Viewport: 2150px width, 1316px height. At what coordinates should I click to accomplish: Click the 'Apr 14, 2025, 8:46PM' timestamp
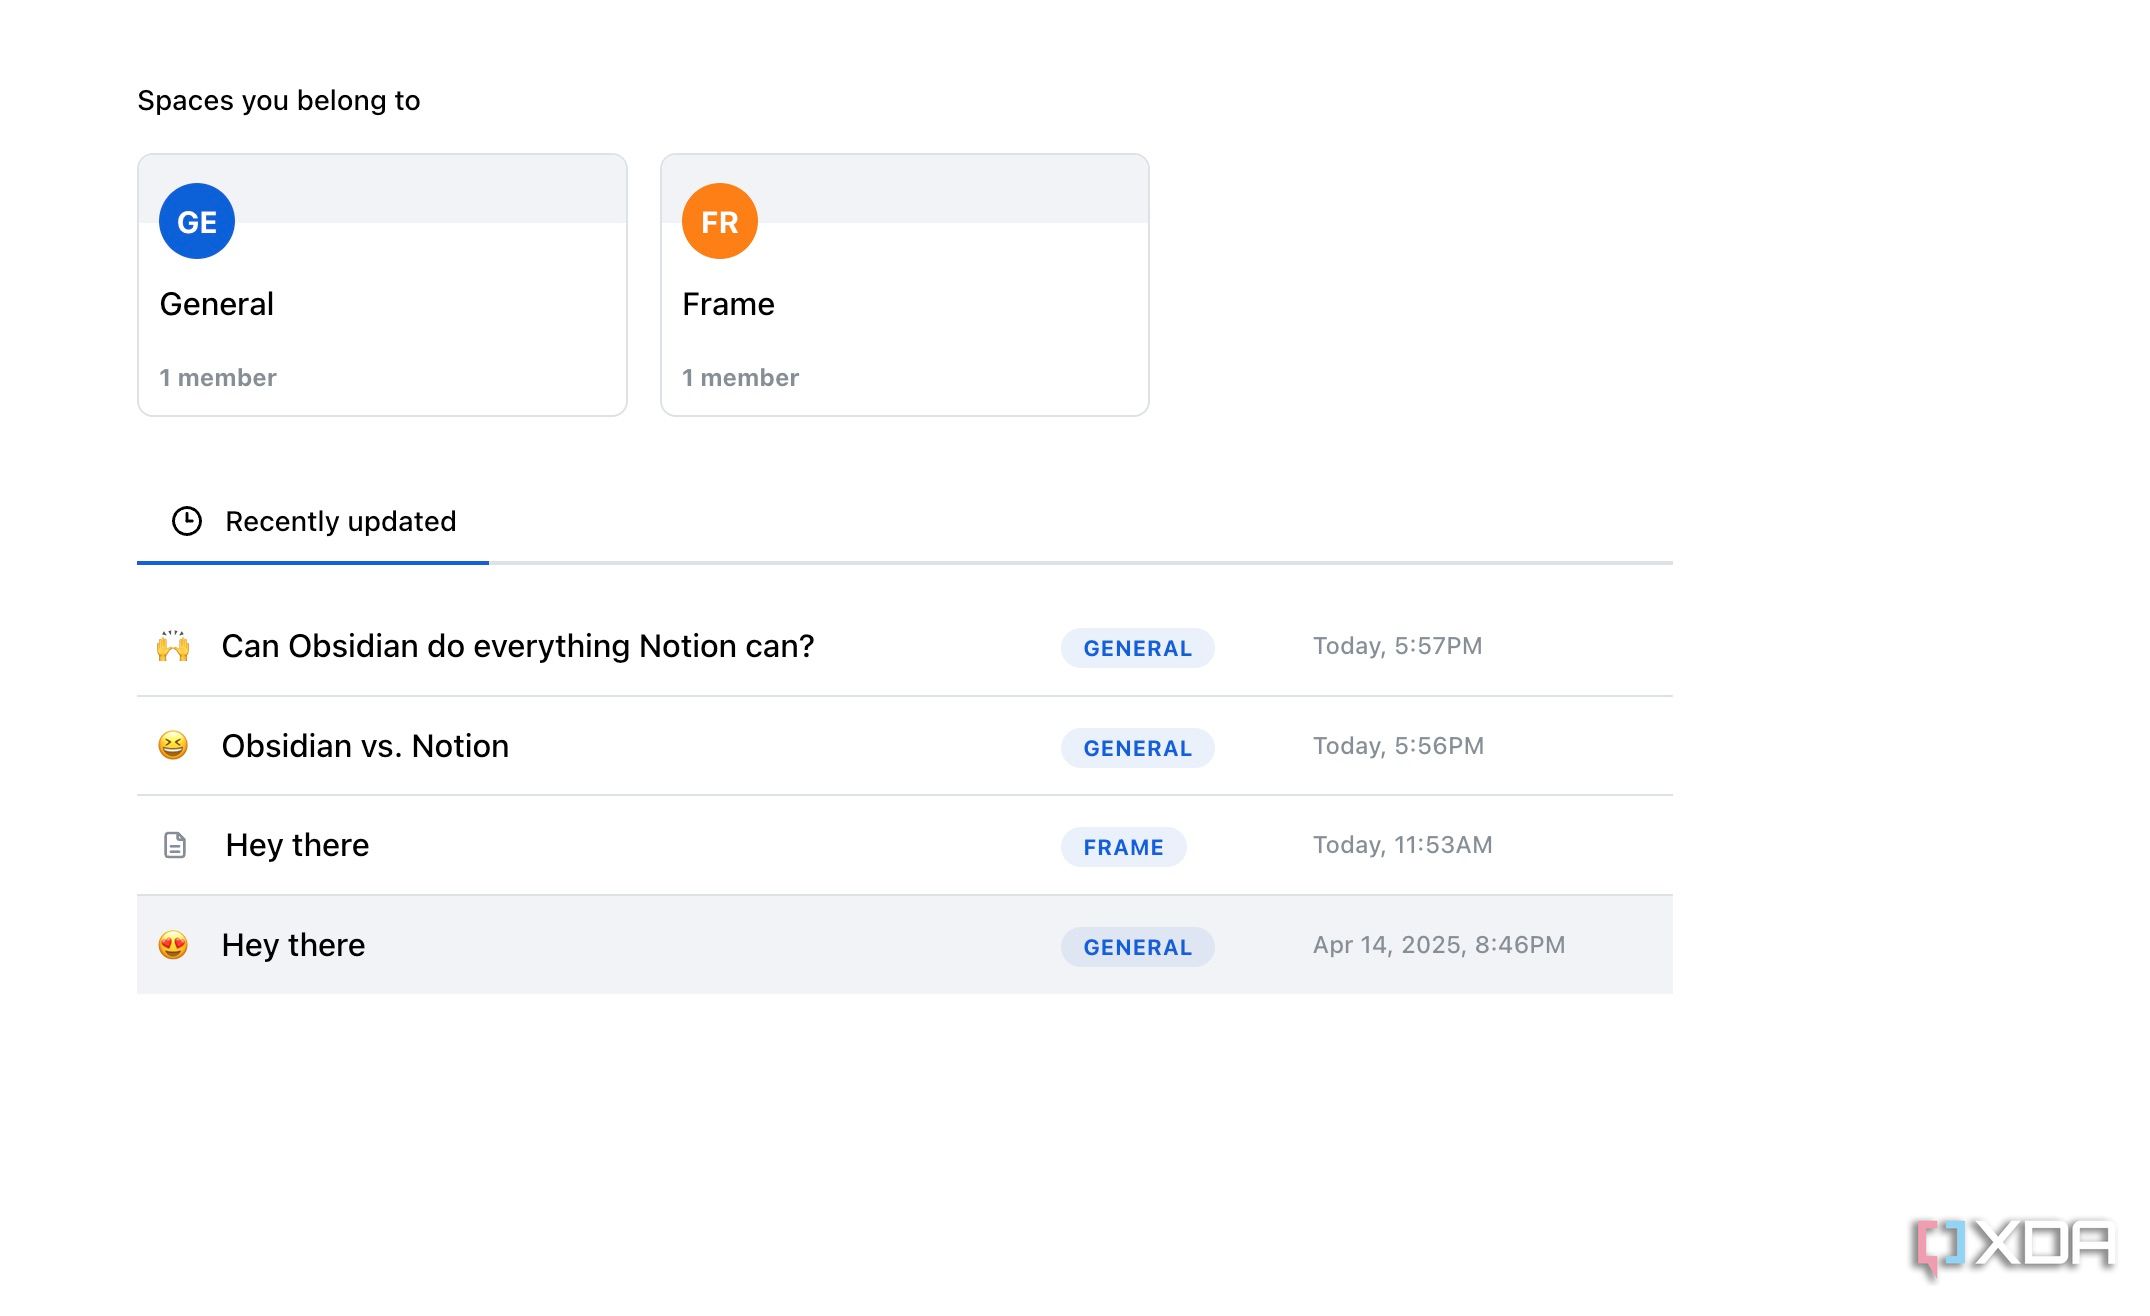(x=1439, y=945)
